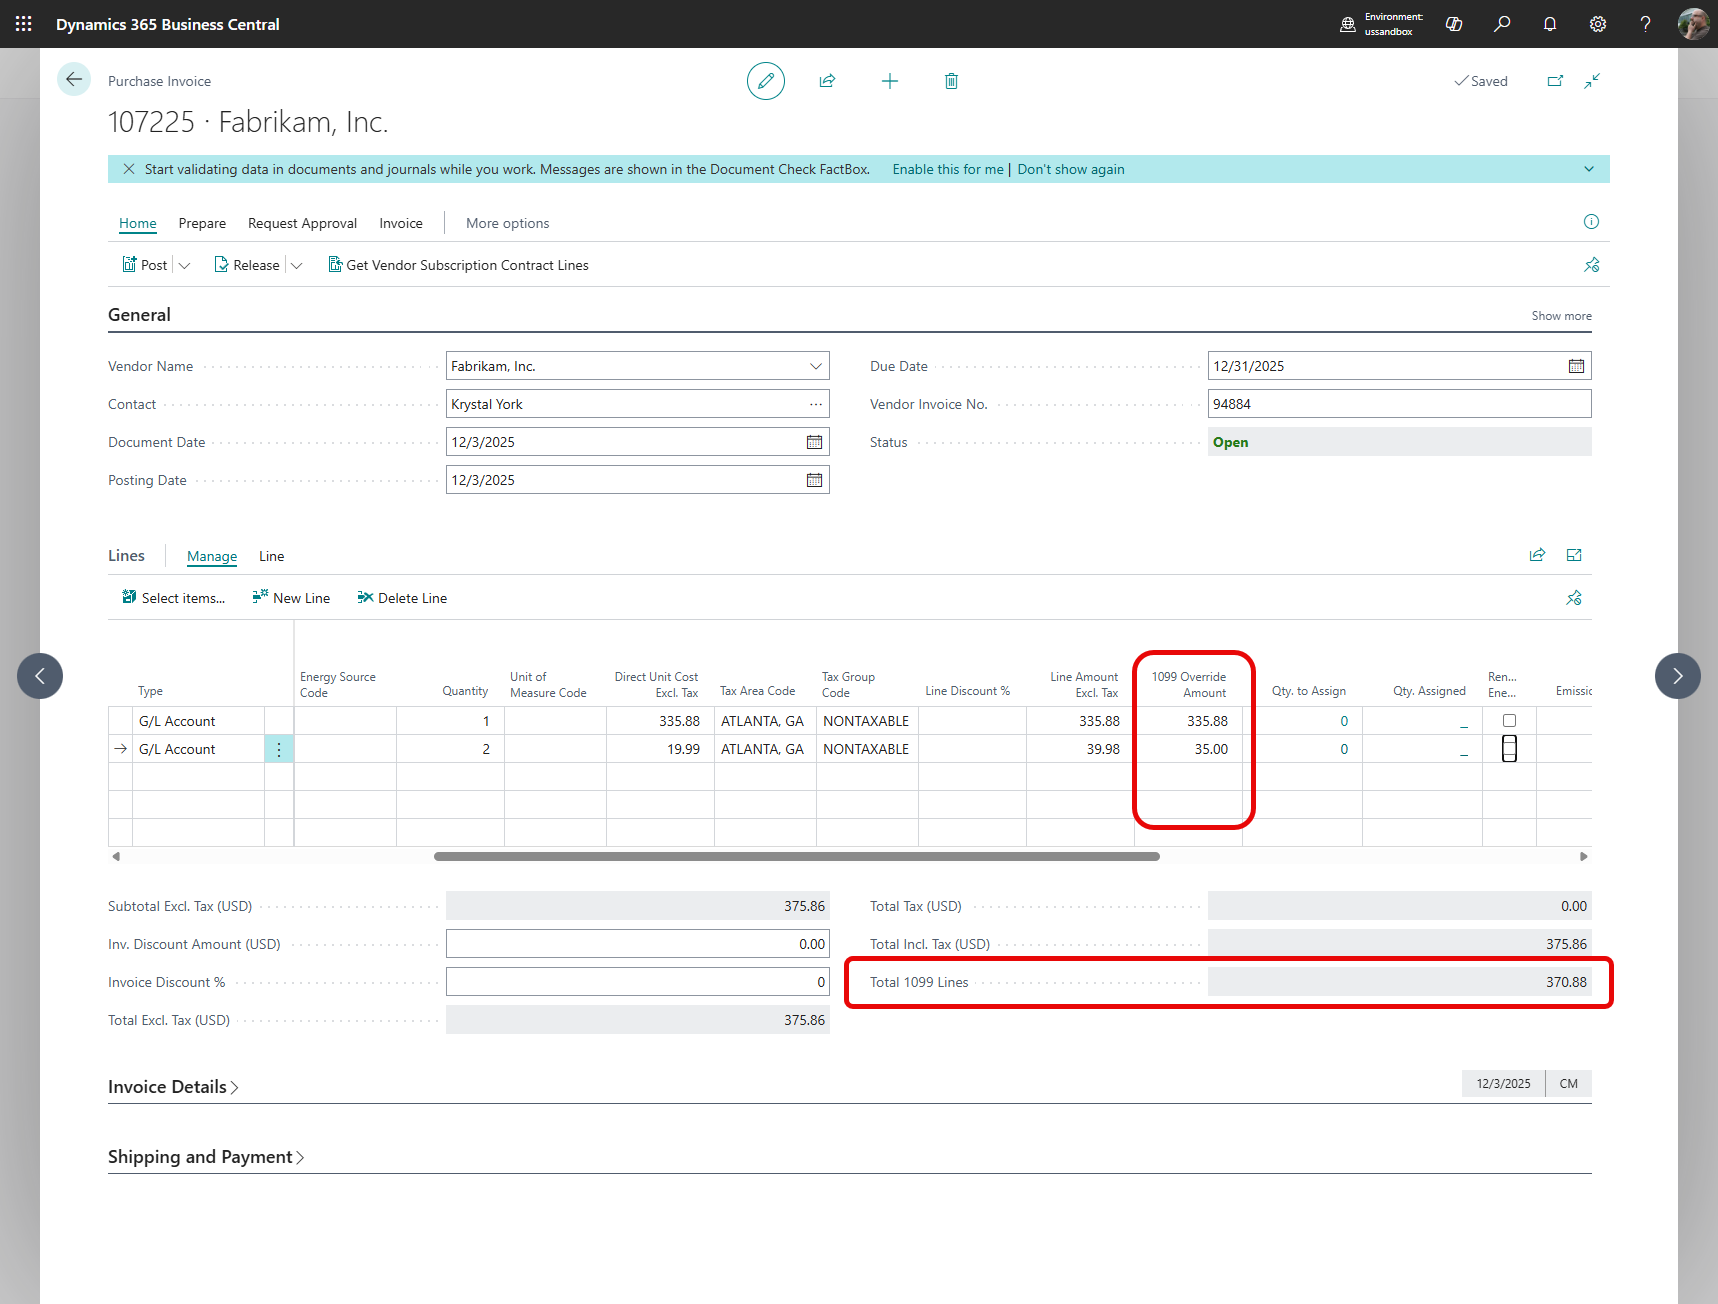This screenshot has height=1304, width=1718.
Task: Open More options menu
Action: pyautogui.click(x=507, y=223)
